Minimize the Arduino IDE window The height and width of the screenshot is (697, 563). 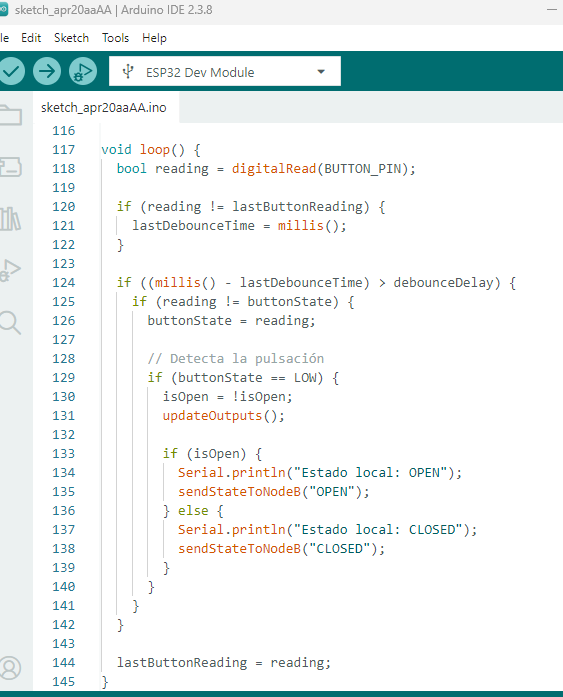(552, 9)
